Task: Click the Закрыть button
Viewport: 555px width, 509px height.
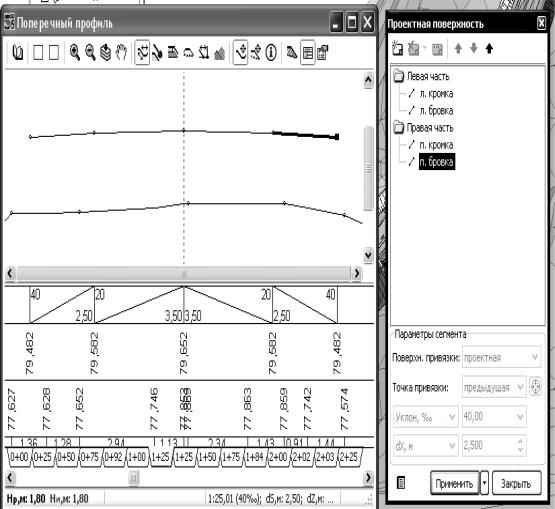Action: [516, 483]
